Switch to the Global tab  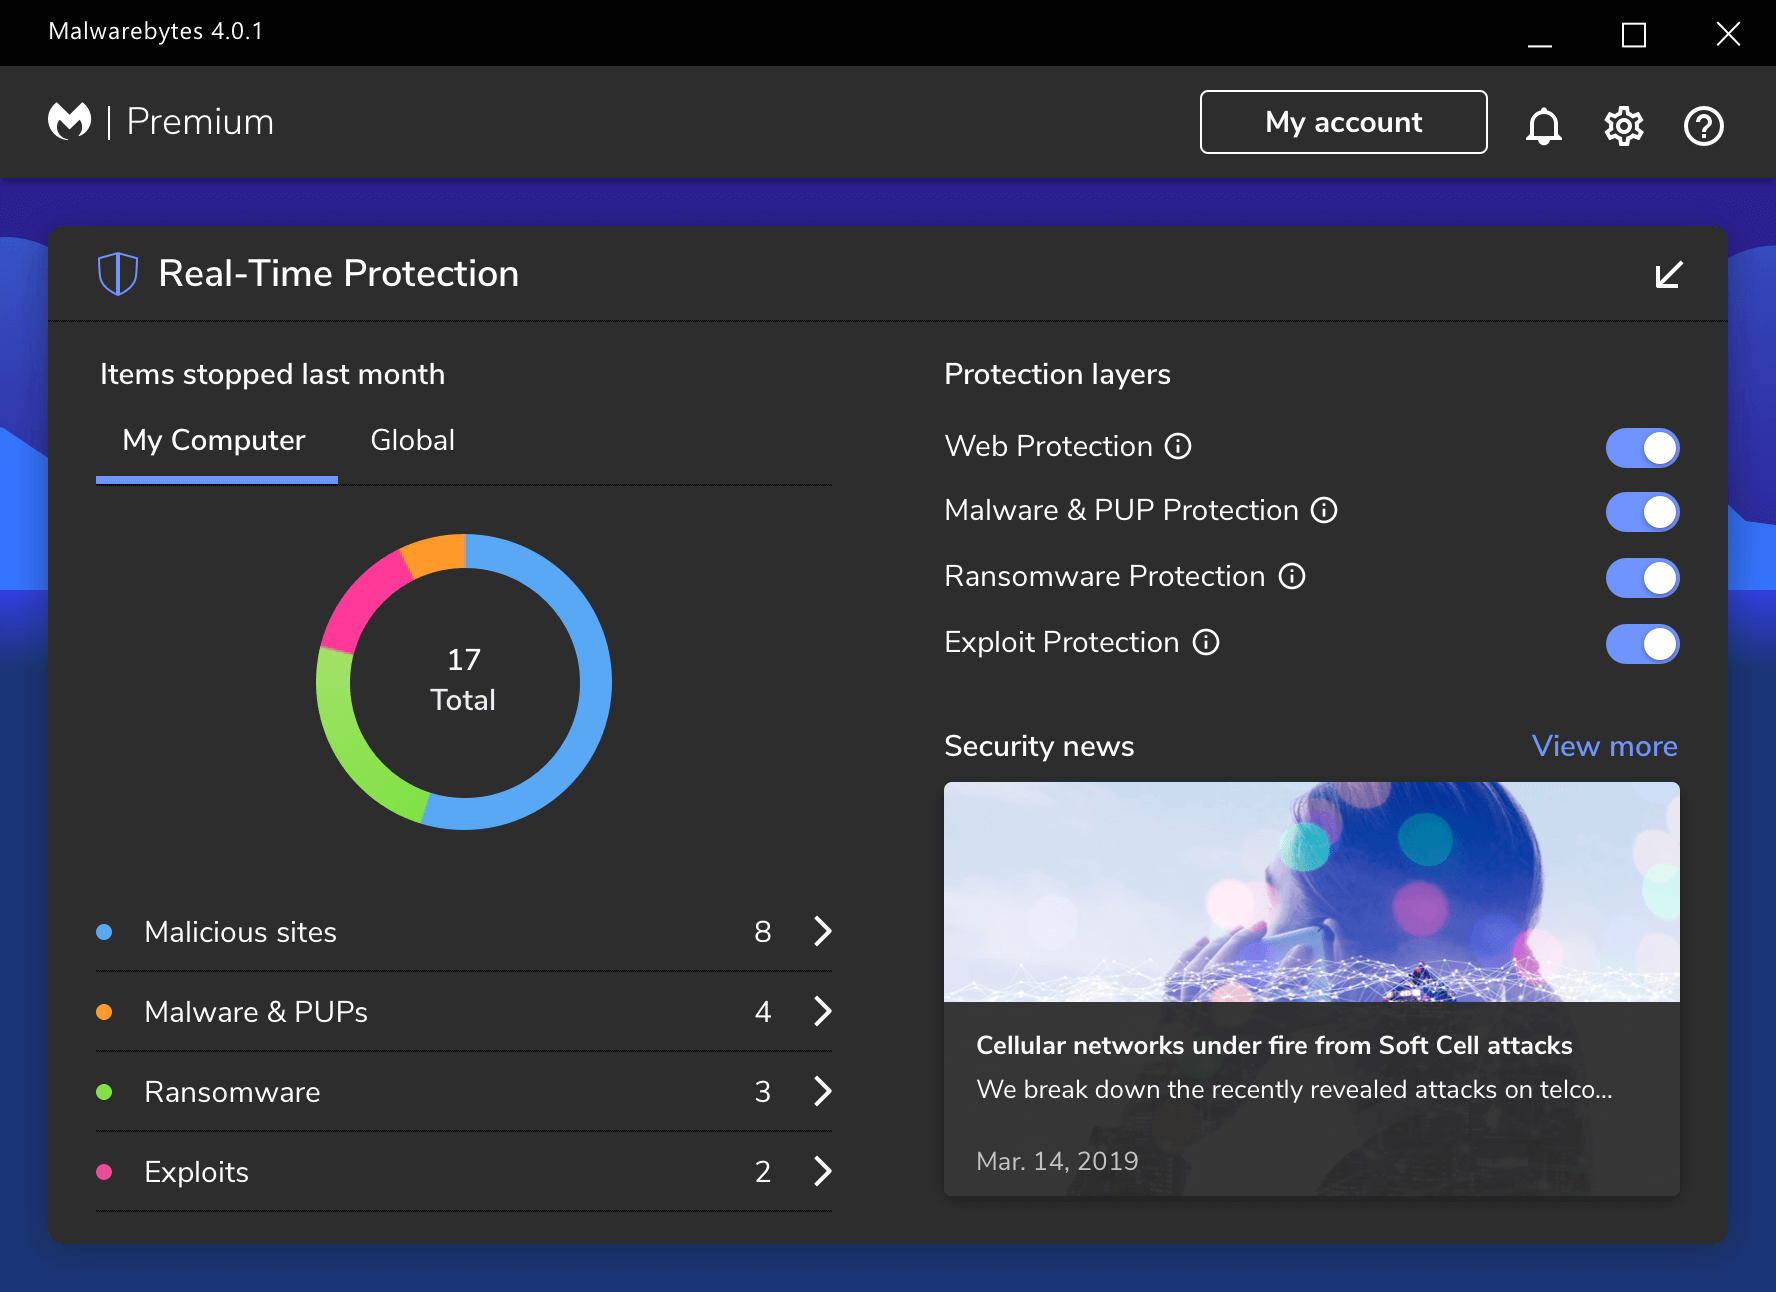pos(412,440)
